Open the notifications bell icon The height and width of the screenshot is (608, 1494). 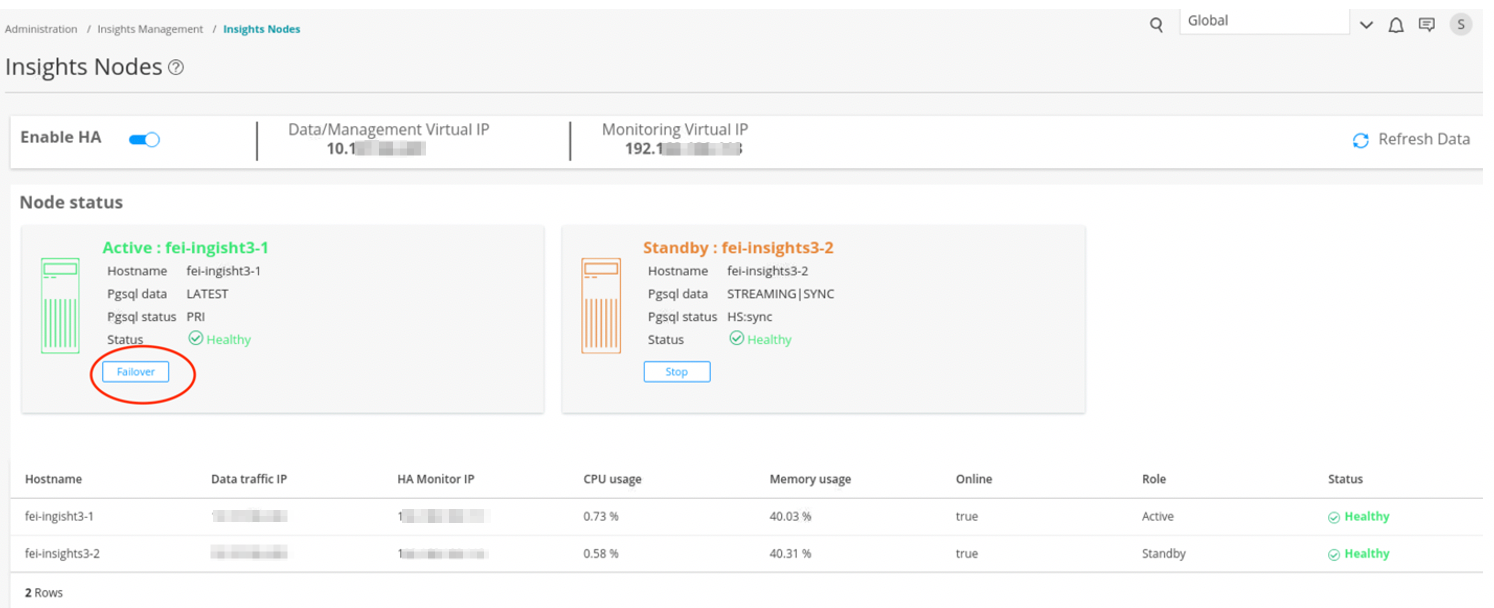tap(1396, 26)
